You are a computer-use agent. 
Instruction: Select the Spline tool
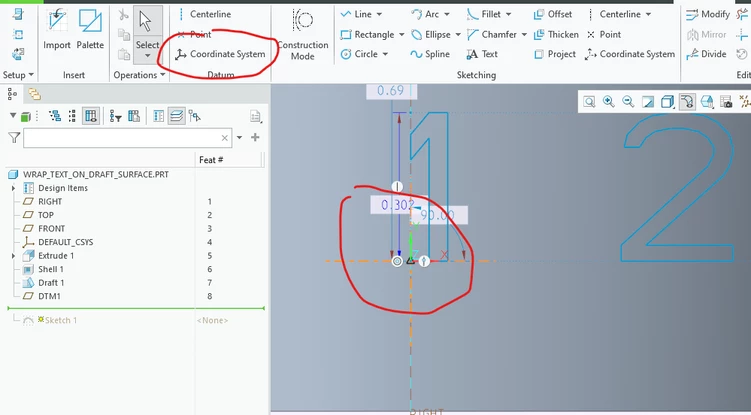click(x=430, y=54)
